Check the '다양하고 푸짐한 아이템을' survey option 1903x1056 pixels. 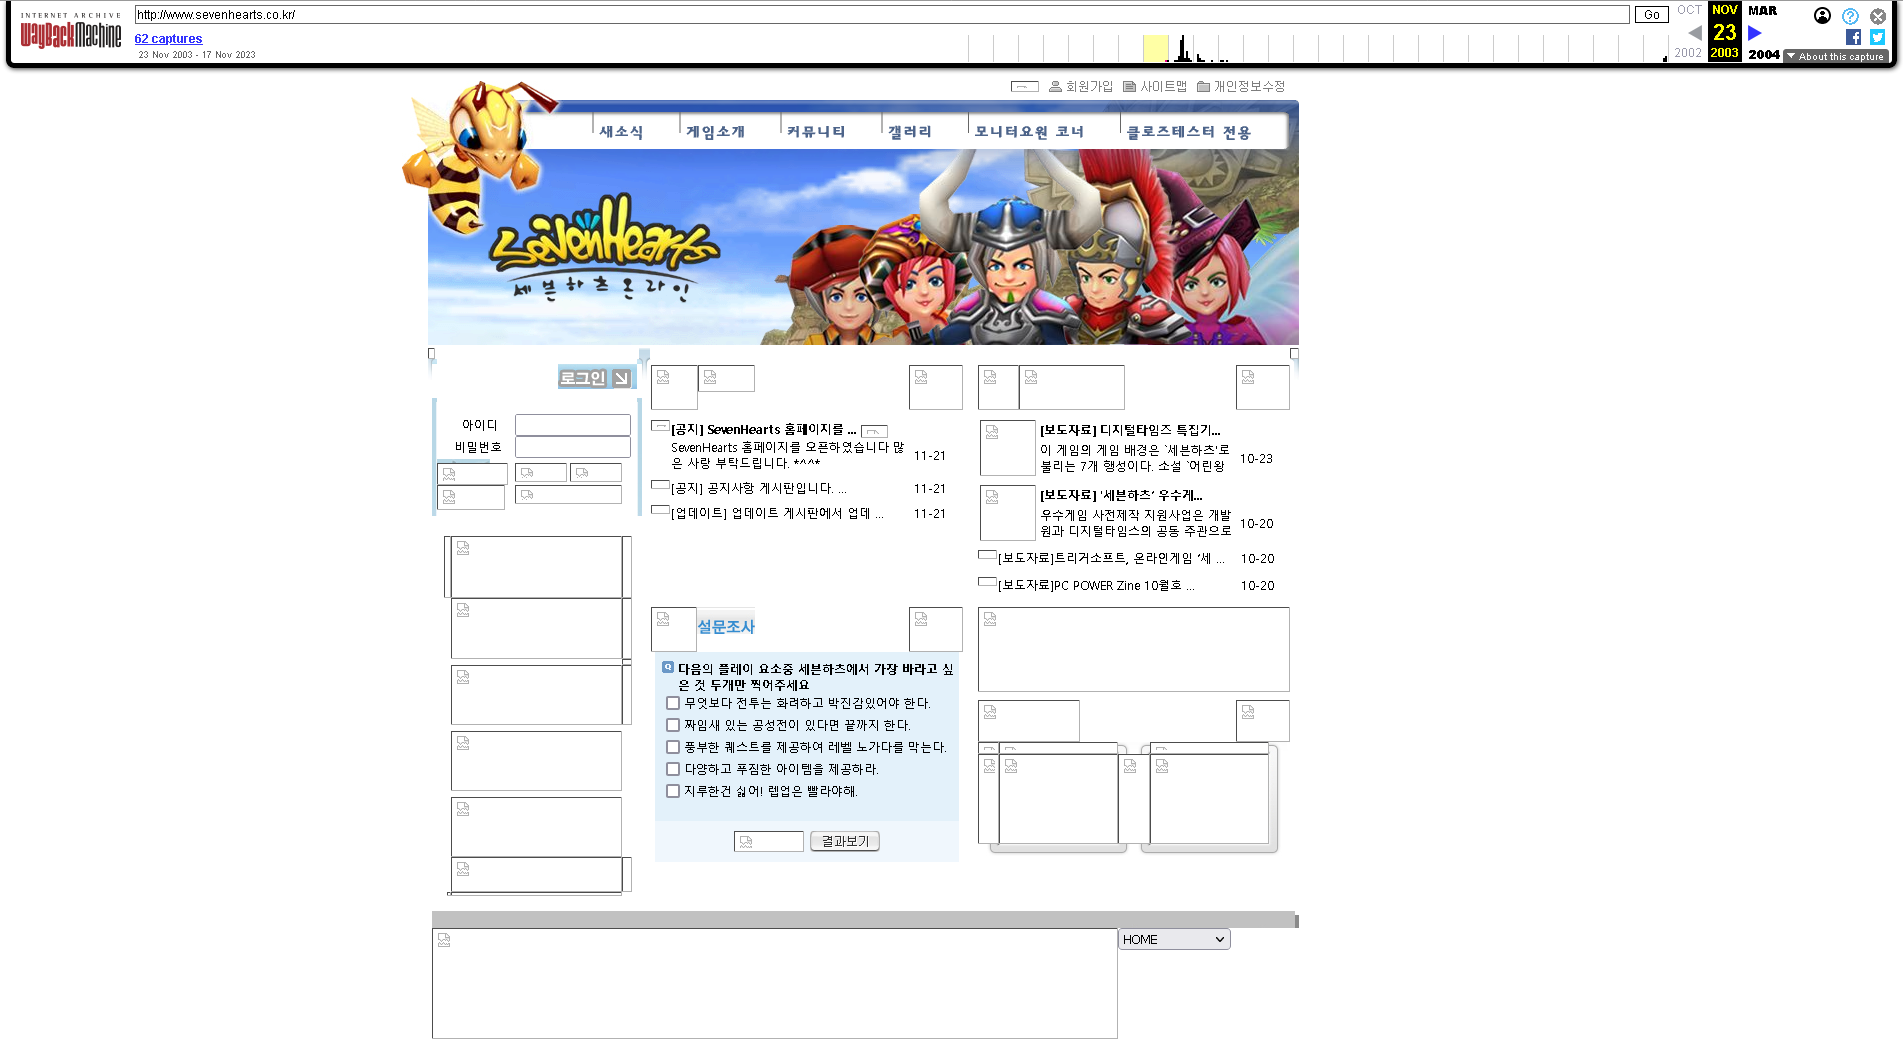coord(673,769)
